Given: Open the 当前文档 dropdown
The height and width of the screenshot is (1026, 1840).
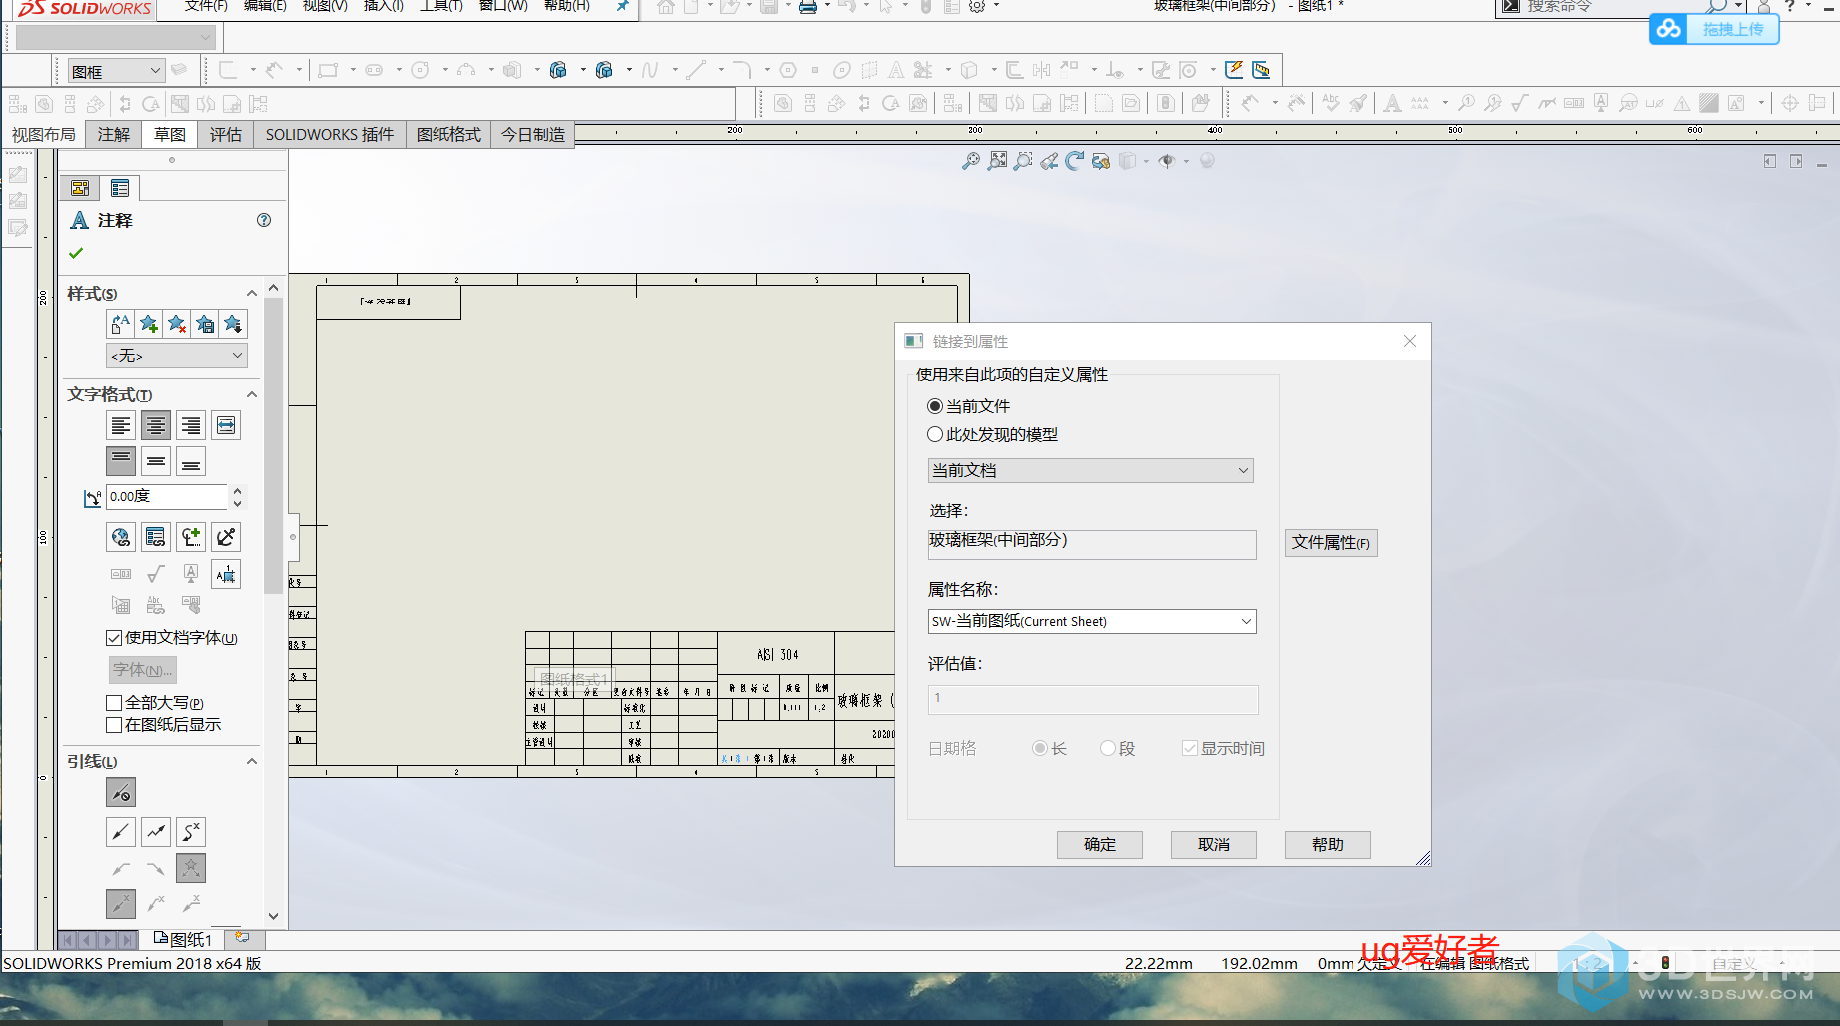Looking at the screenshot, I should pyautogui.click(x=1091, y=470).
